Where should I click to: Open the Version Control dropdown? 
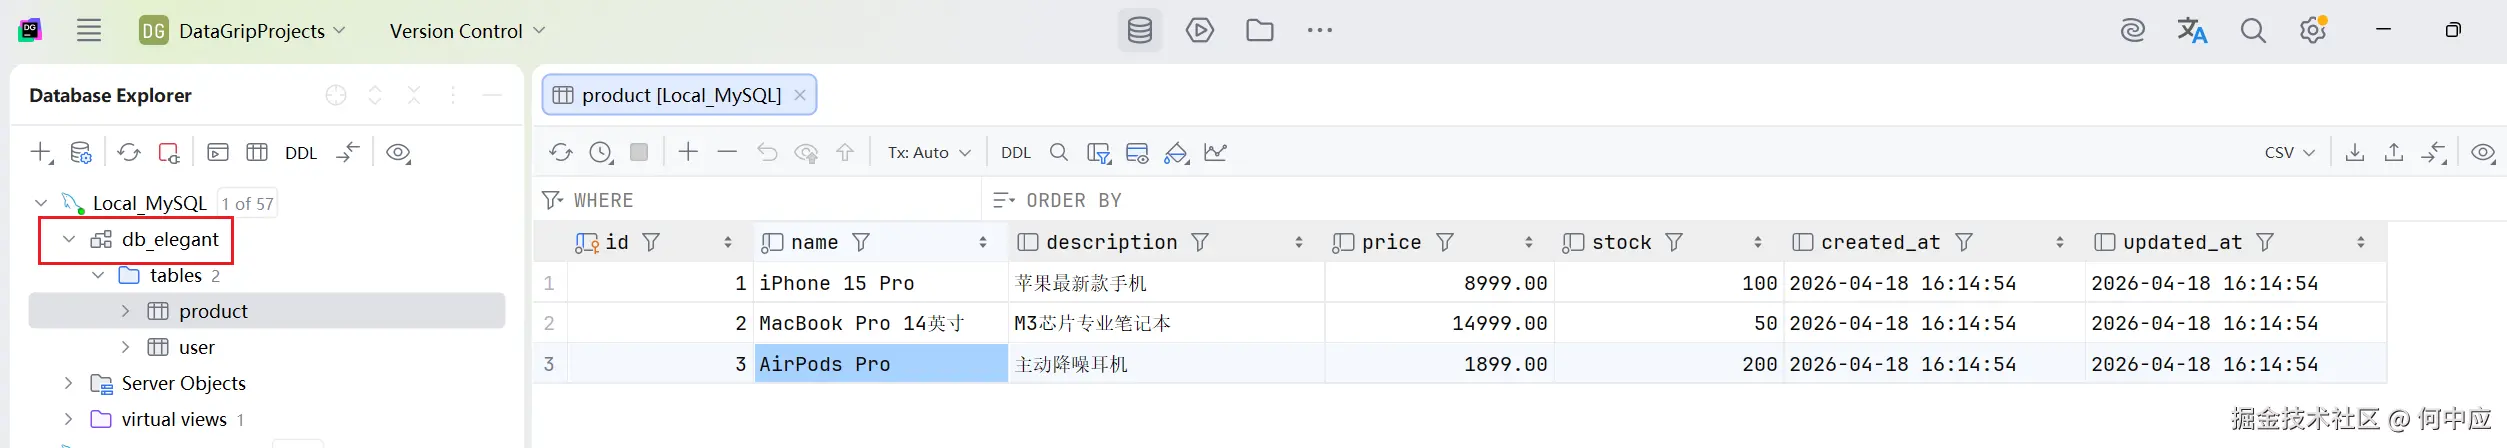467,31
